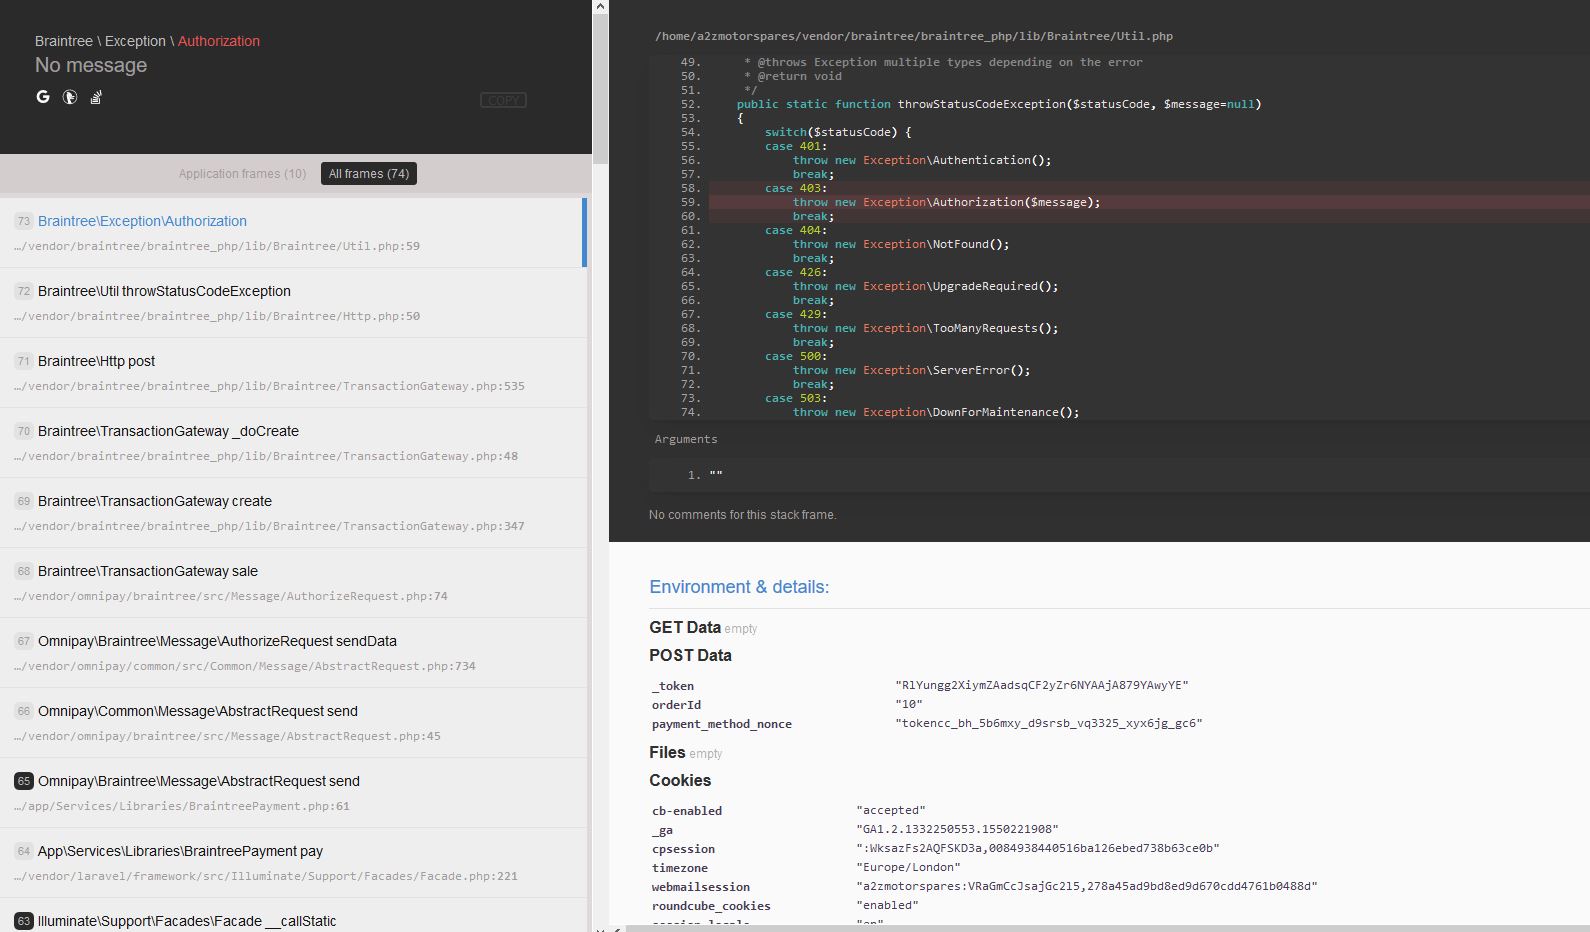Screen dimensions: 1590x932
Task: Search the exception on Stack Overflow
Action: click(96, 97)
